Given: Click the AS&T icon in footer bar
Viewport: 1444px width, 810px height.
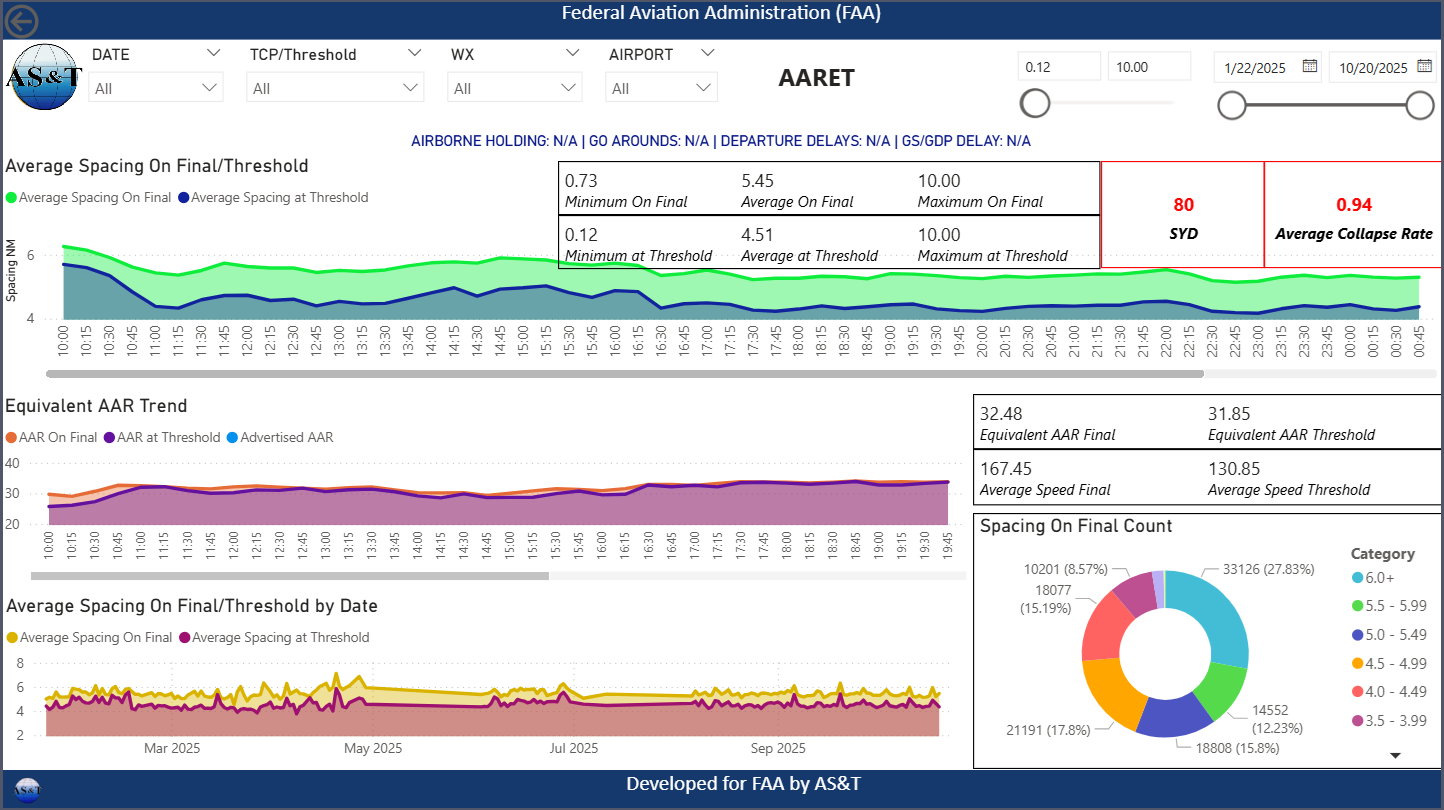Looking at the screenshot, I should pyautogui.click(x=25, y=789).
